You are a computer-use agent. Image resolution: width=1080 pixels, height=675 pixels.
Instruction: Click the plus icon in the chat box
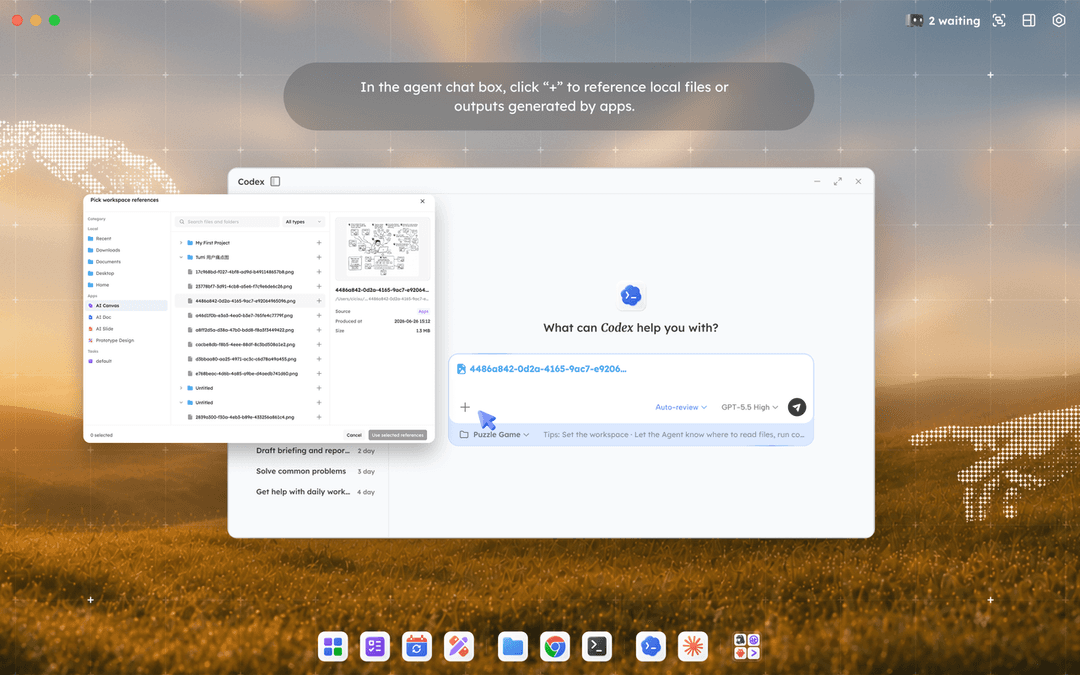tap(465, 407)
